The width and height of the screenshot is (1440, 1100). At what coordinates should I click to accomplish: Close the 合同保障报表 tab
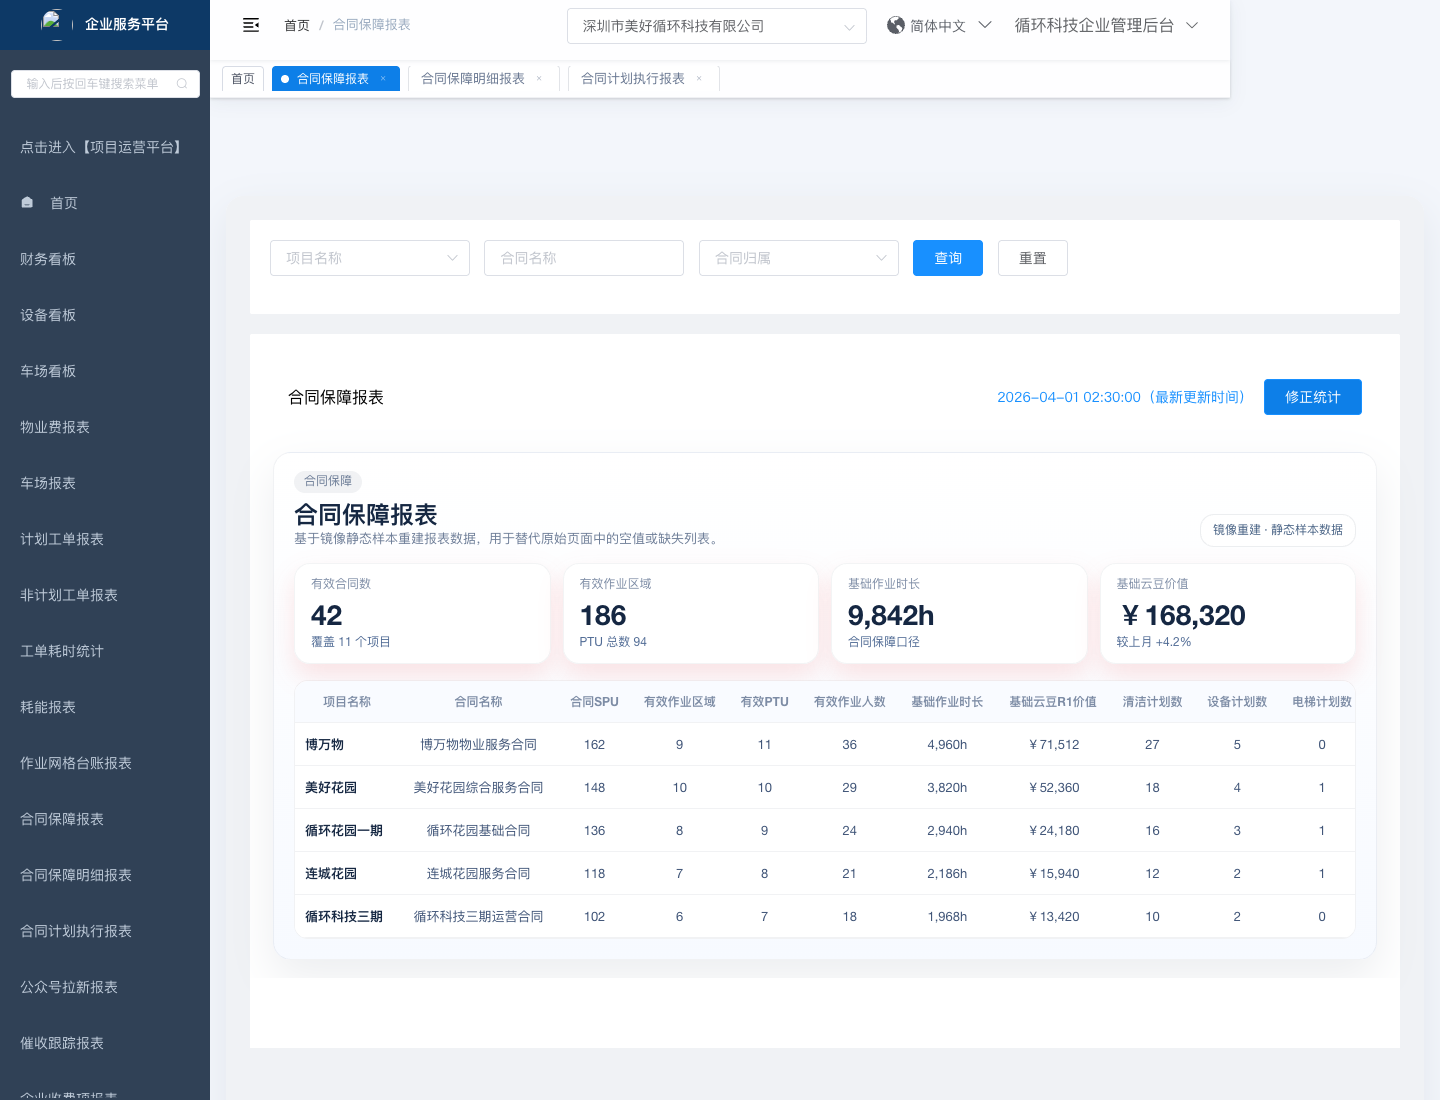383,79
